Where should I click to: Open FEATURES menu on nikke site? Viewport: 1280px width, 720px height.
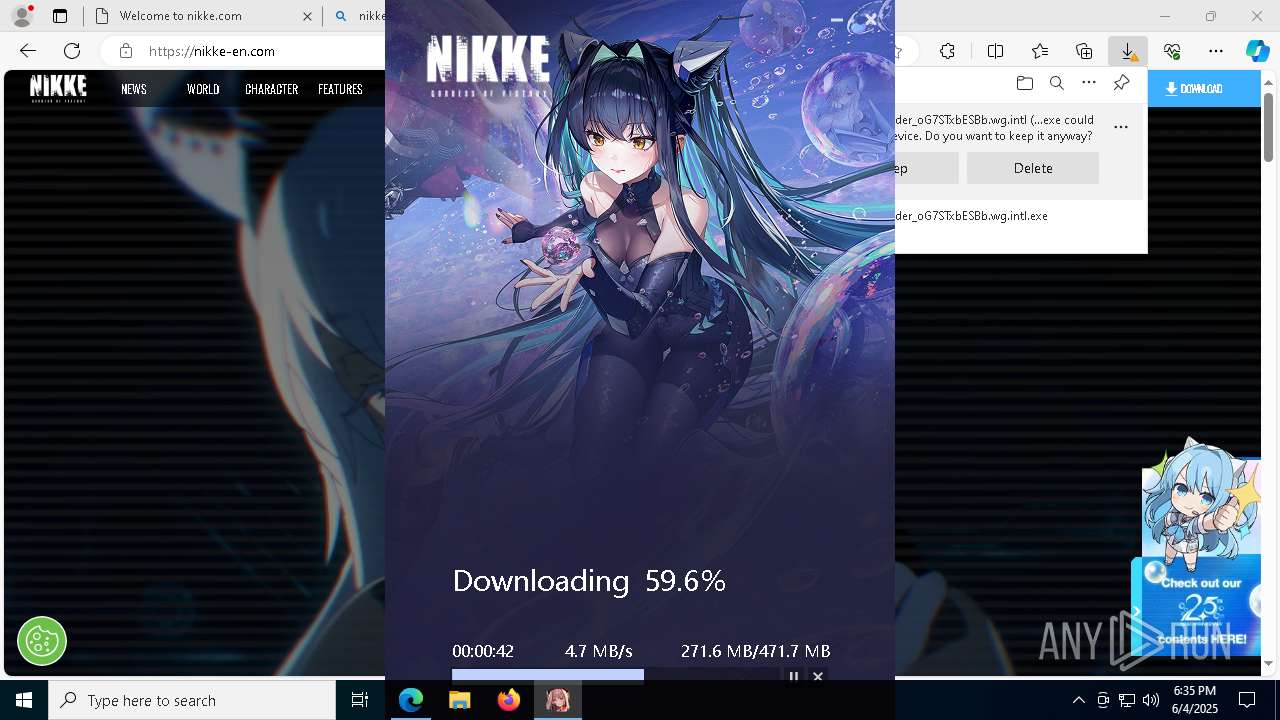(340, 89)
